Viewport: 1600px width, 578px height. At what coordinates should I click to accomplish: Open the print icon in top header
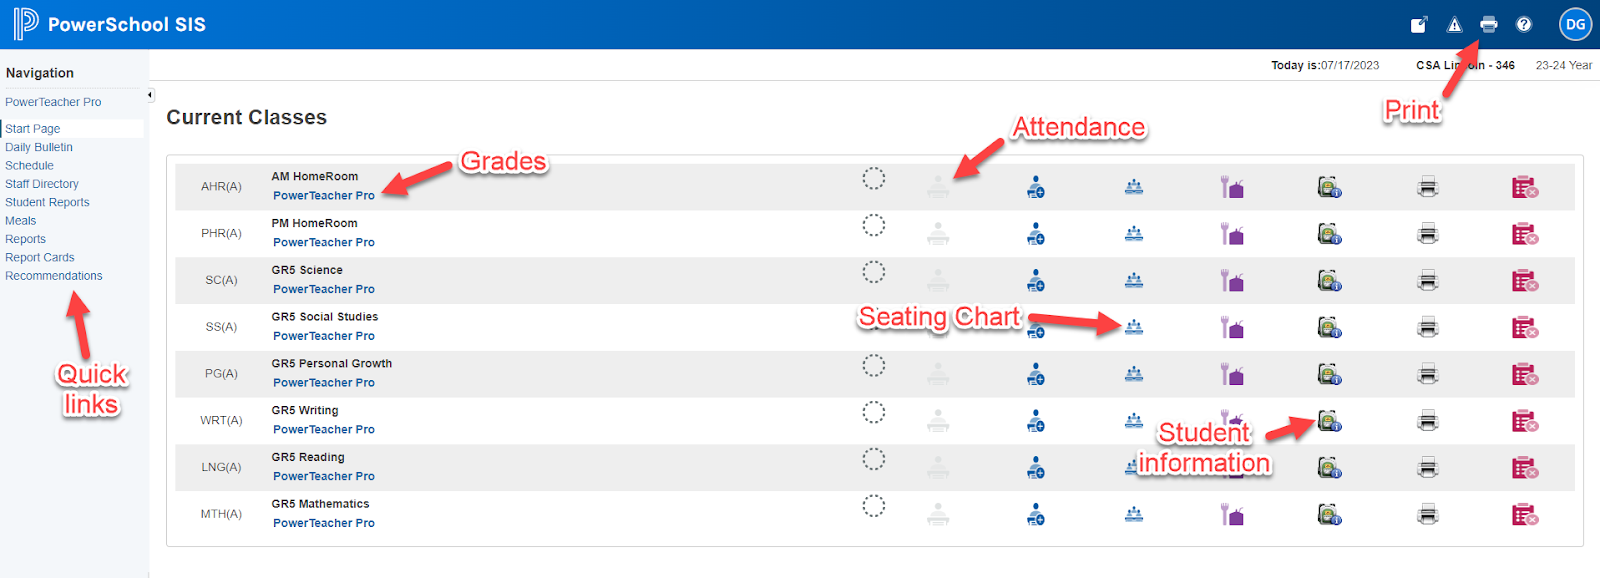(1488, 25)
